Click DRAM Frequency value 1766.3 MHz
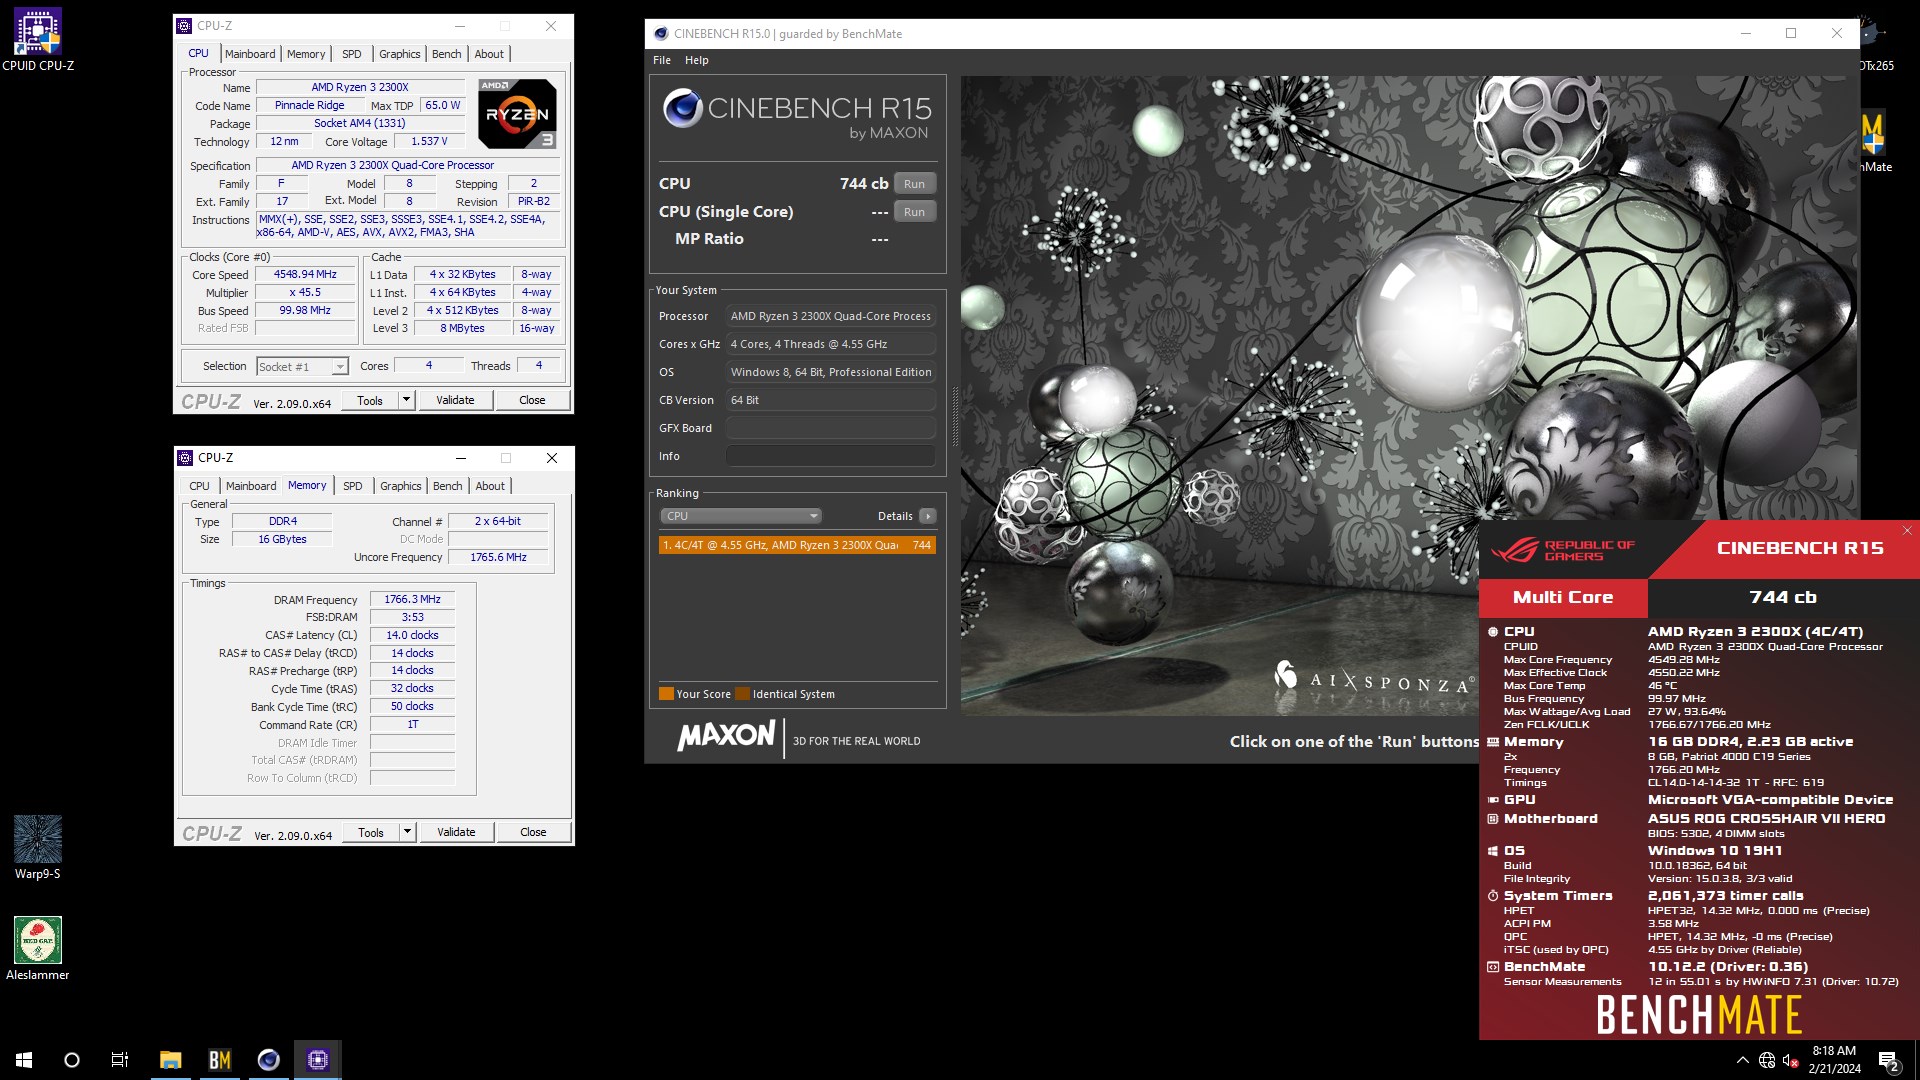The width and height of the screenshot is (1920, 1080). (x=412, y=599)
